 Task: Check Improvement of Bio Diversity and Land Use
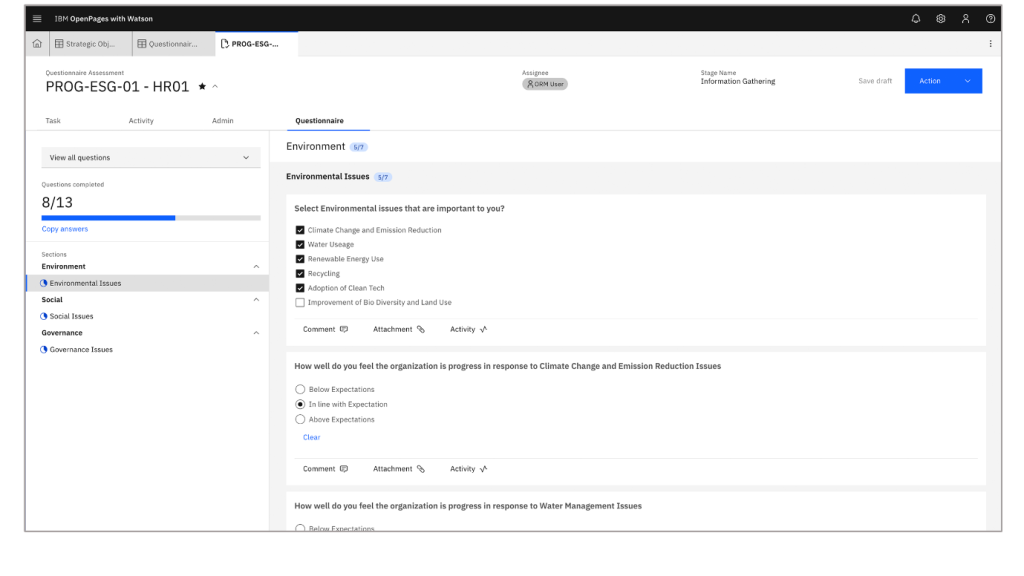click(300, 302)
